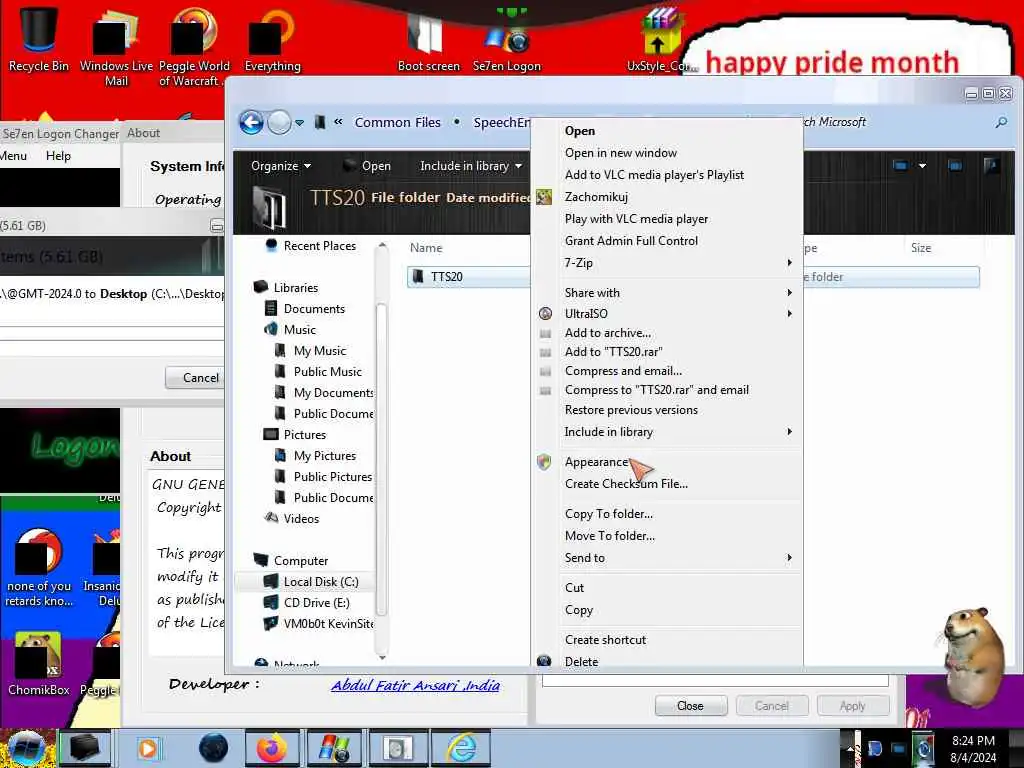Click the dark globe icon on taskbar

click(214, 748)
